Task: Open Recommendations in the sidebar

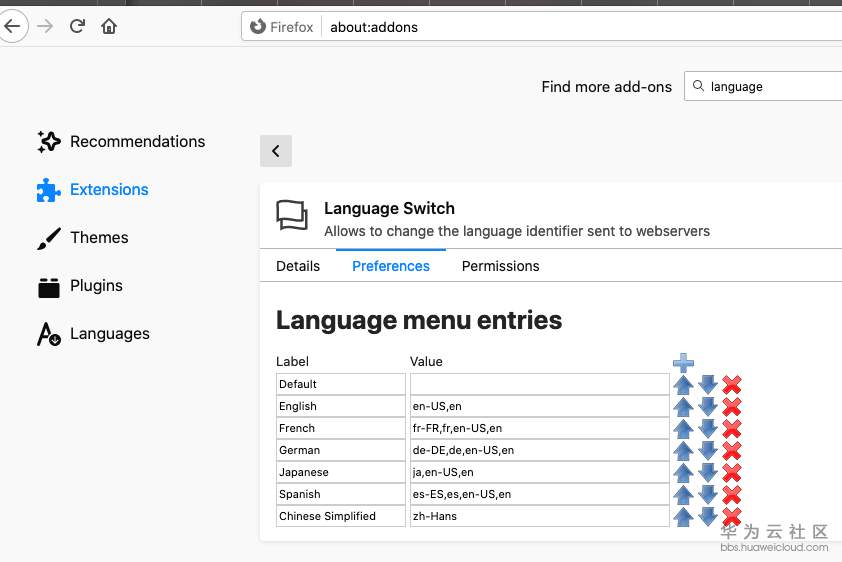Action: click(137, 142)
